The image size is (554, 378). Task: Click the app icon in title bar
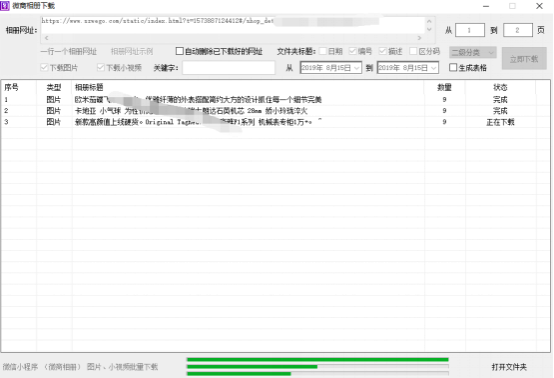click(x=5, y=6)
